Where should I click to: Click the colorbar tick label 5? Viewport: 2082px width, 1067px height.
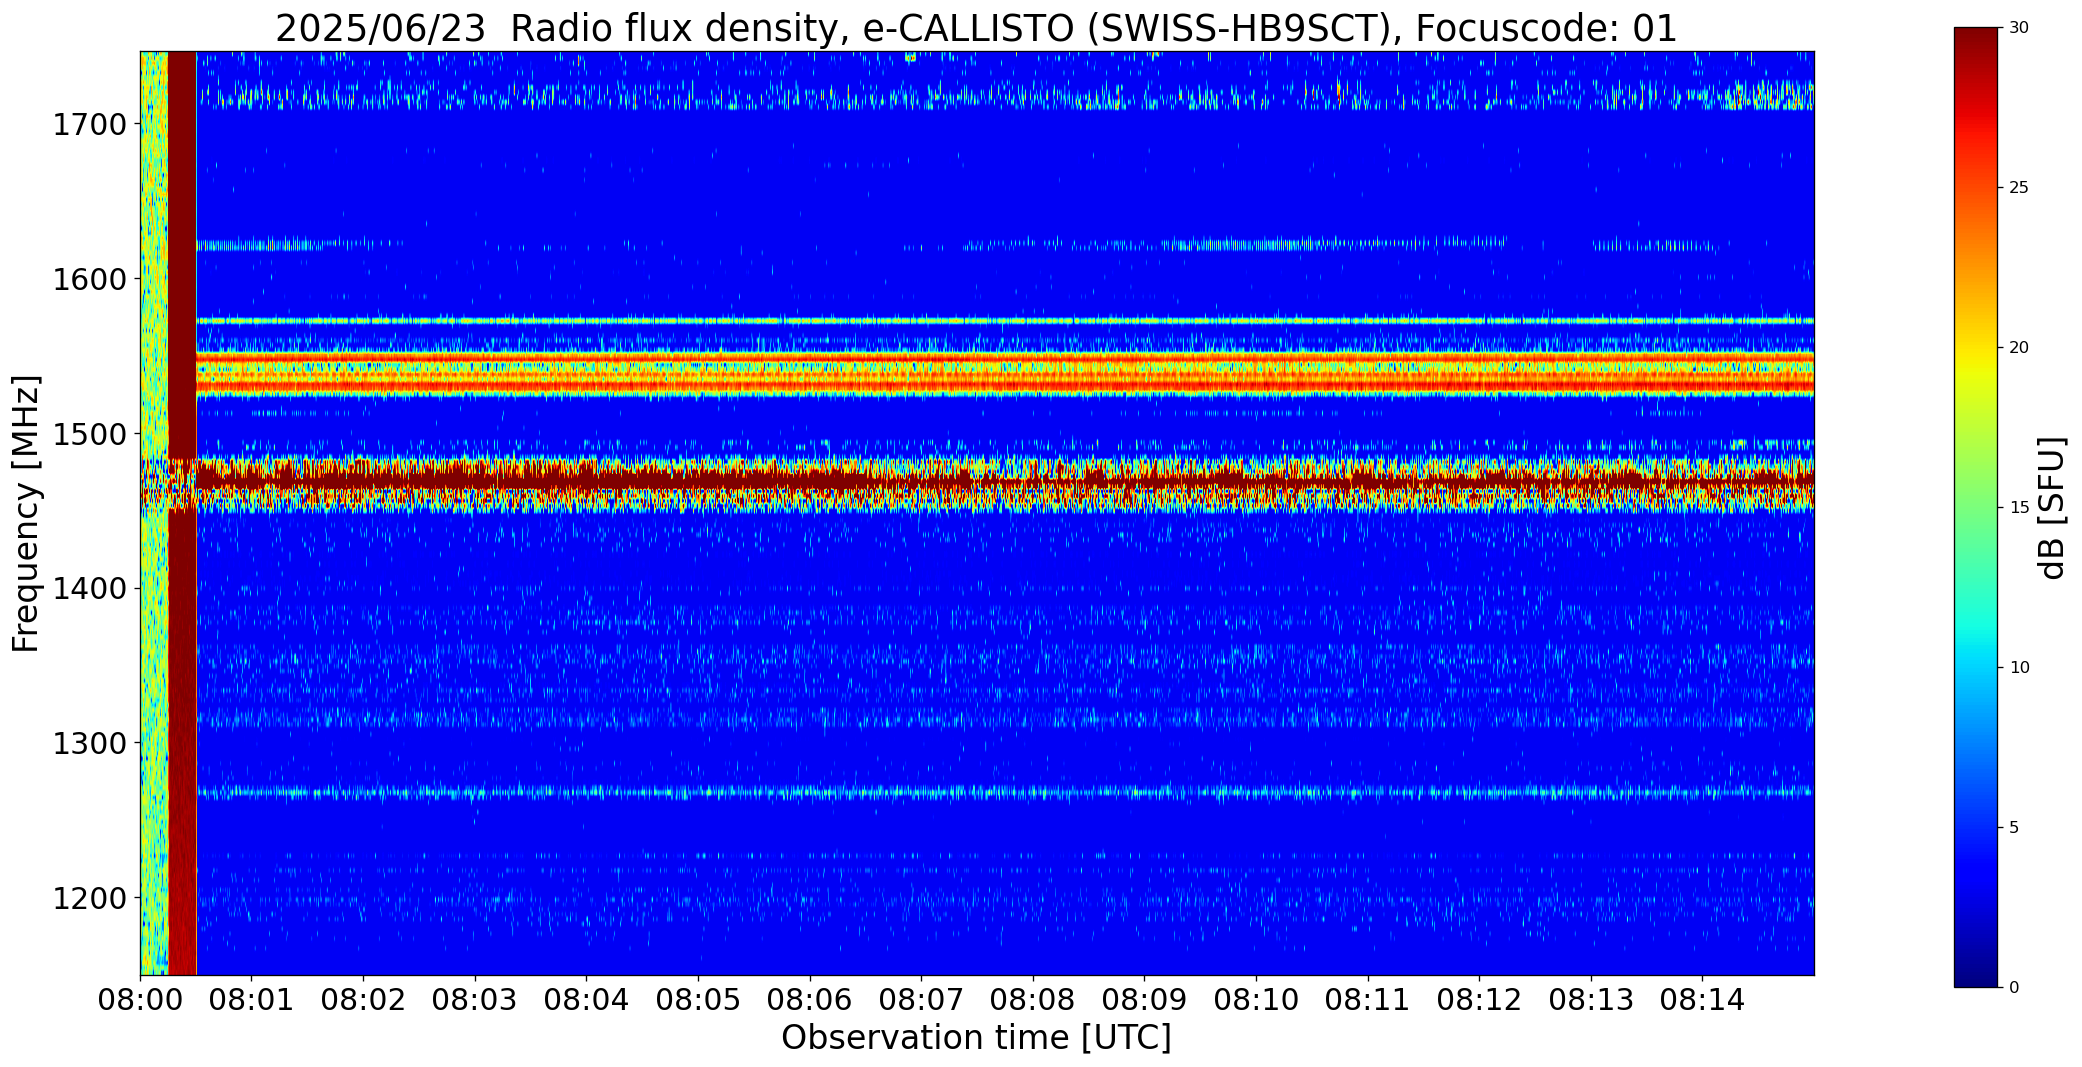point(2014,828)
